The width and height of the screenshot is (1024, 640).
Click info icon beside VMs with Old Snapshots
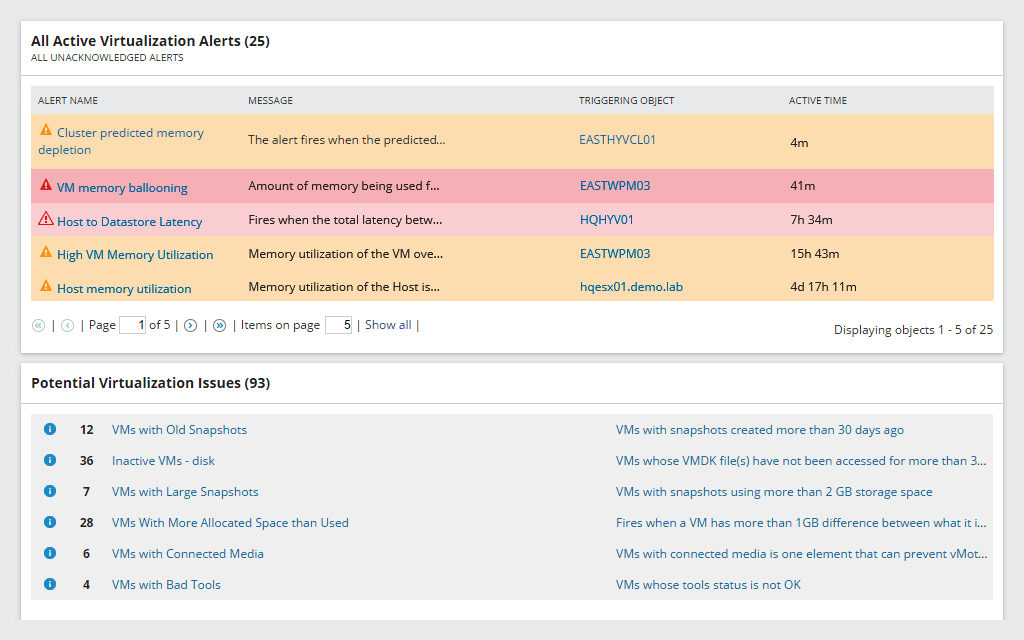pyautogui.click(x=50, y=429)
